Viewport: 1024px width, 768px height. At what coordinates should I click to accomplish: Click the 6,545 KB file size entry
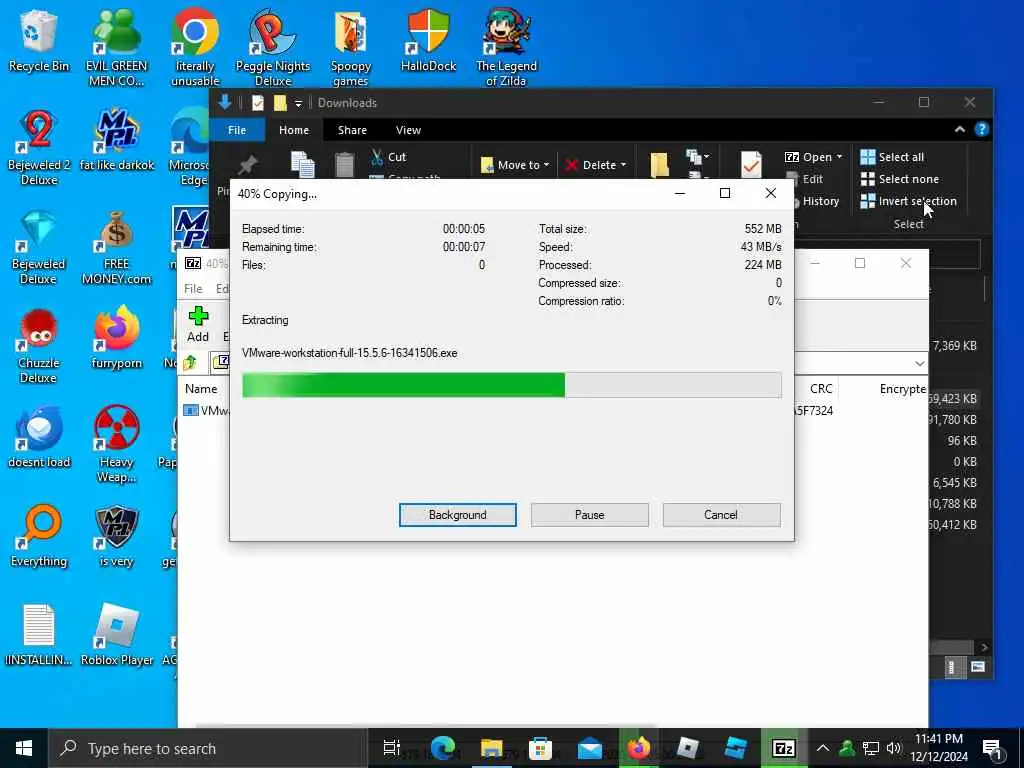point(954,483)
